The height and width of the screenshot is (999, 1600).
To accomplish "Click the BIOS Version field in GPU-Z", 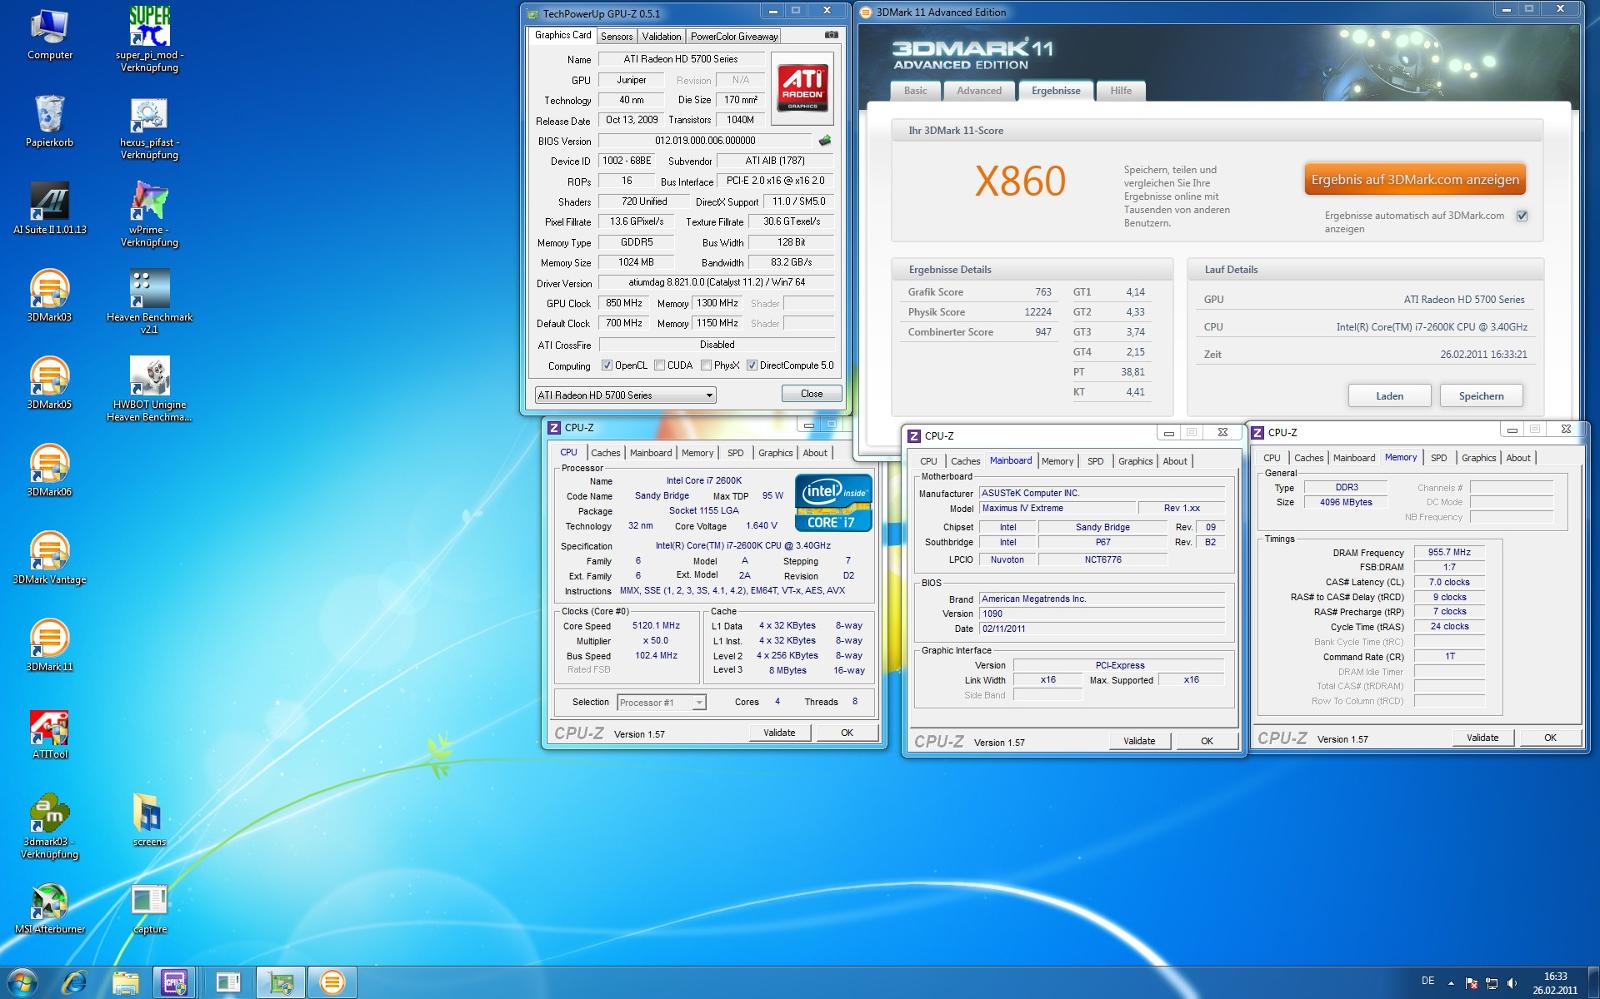I will pos(705,141).
